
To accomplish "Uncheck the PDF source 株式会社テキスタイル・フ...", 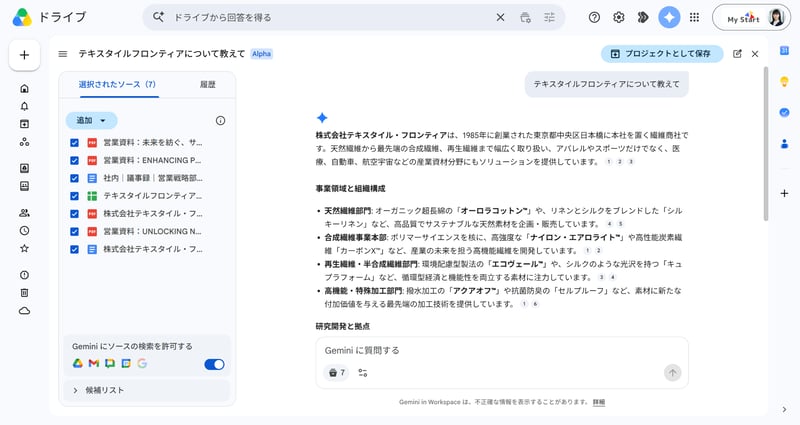I will pos(74,214).
